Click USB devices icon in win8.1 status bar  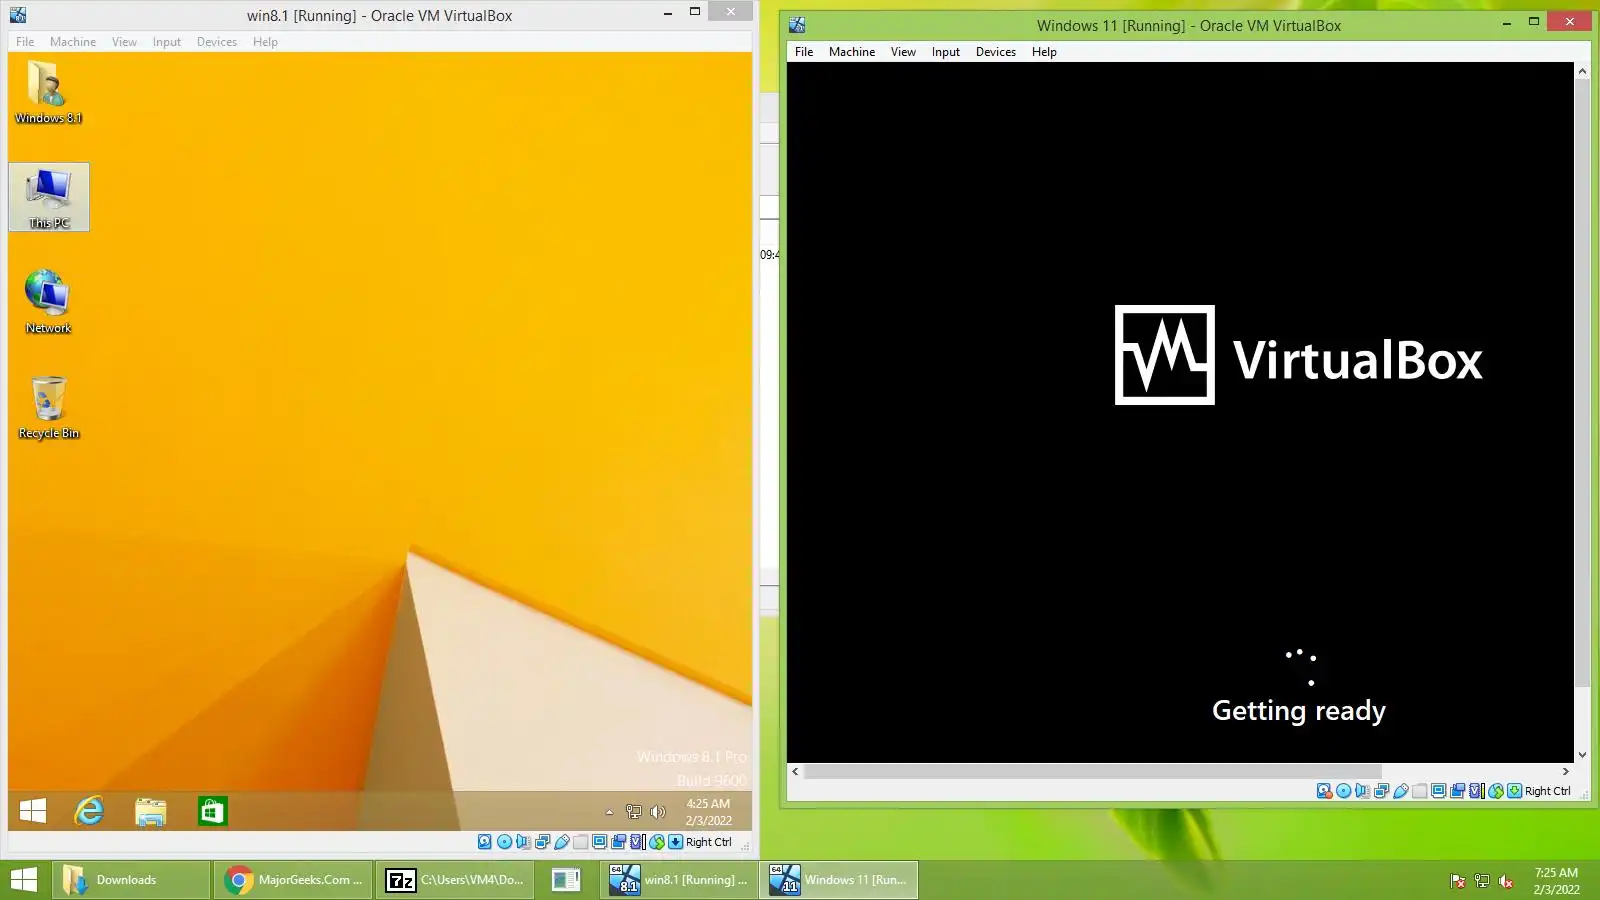[x=562, y=842]
